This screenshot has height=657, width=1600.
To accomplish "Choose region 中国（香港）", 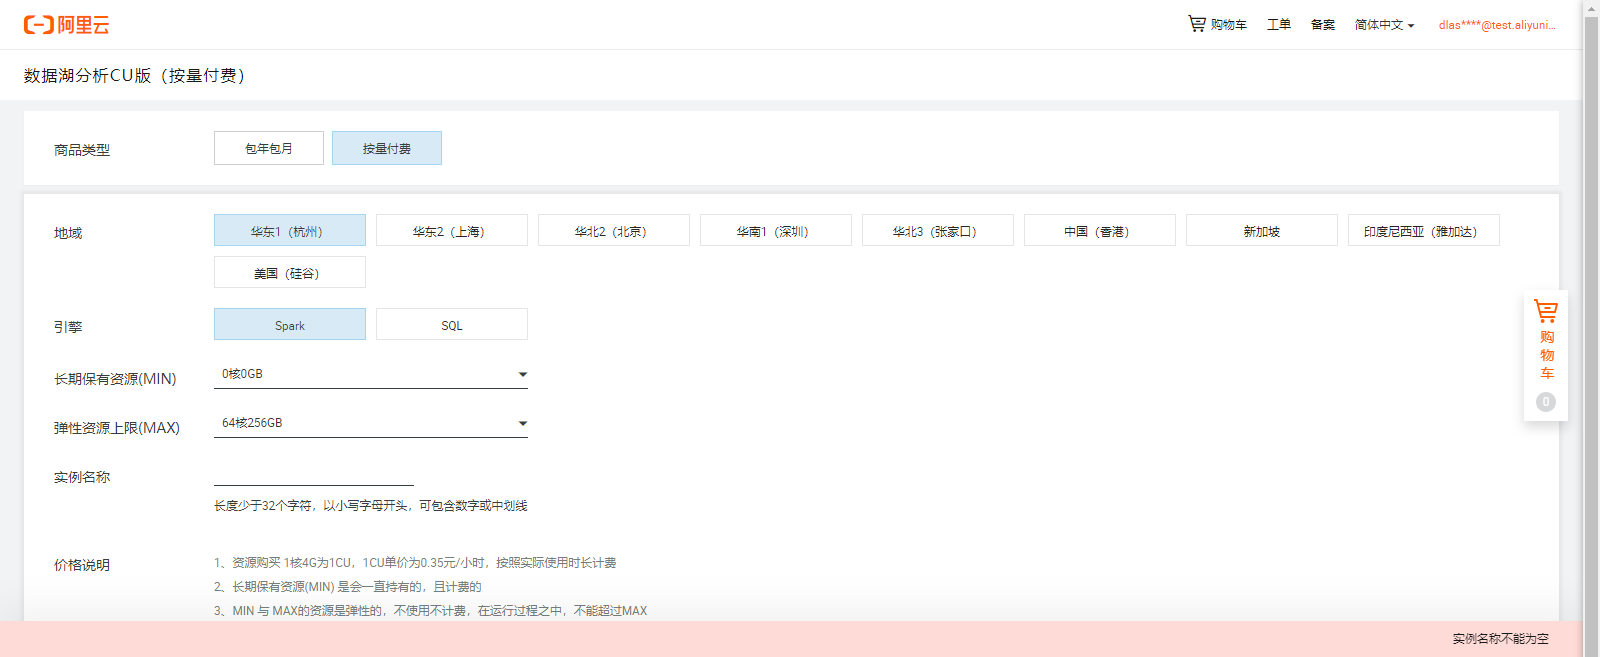I will 1100,231.
